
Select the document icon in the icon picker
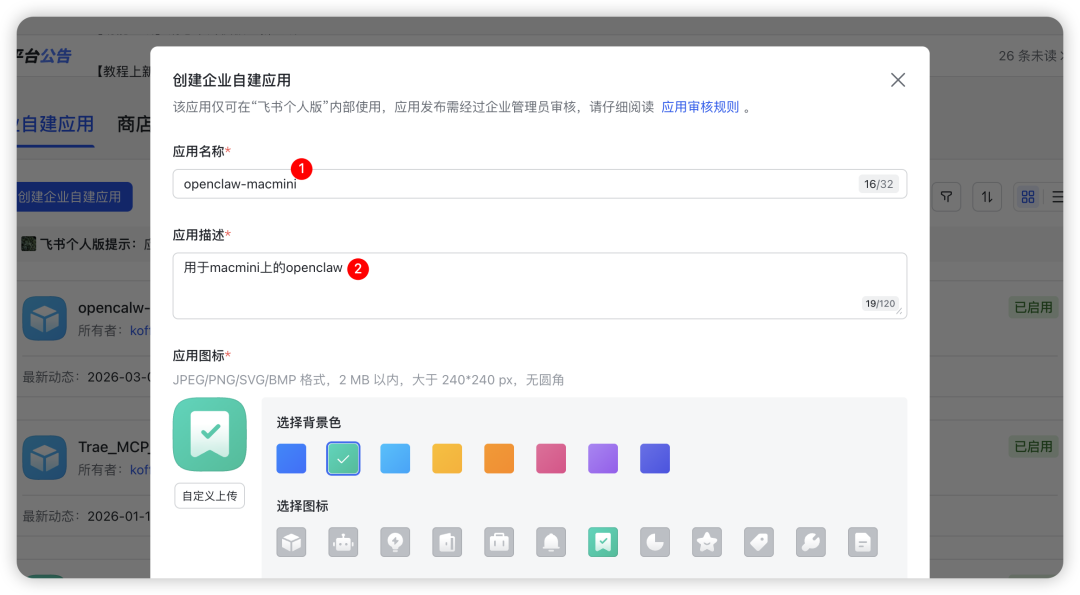coord(863,542)
